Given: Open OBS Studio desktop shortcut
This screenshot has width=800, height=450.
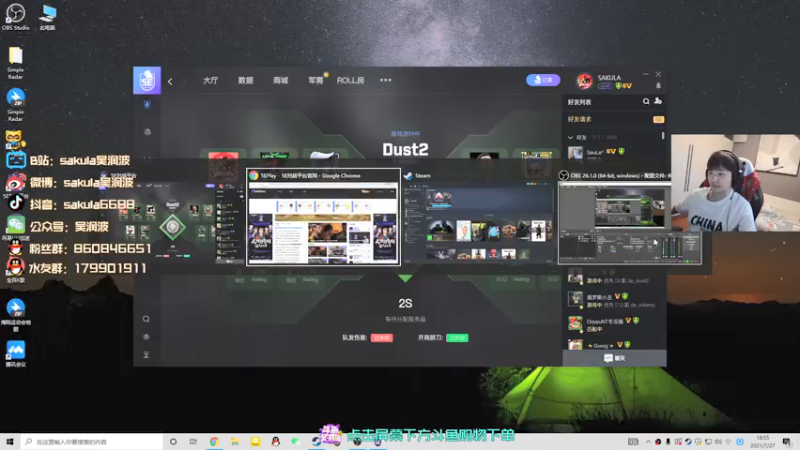Looking at the screenshot, I should (15, 17).
